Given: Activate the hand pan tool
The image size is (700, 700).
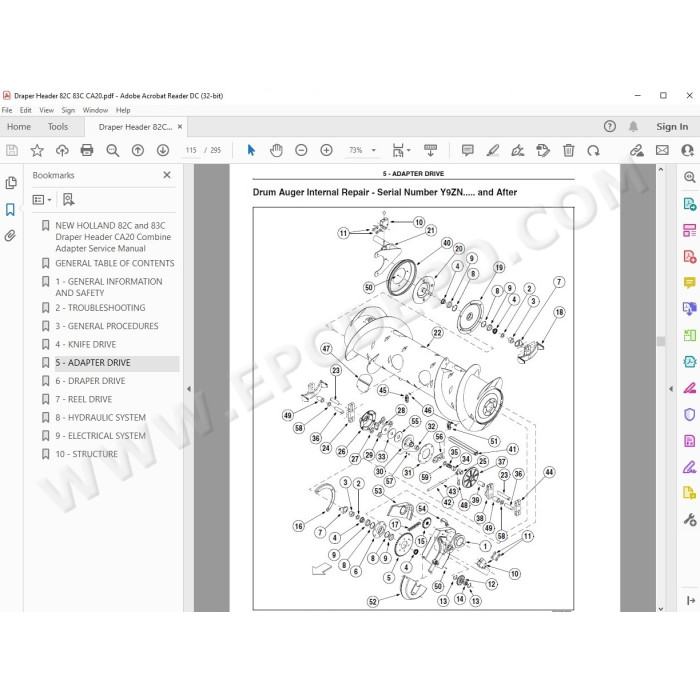Looking at the screenshot, I should (276, 150).
